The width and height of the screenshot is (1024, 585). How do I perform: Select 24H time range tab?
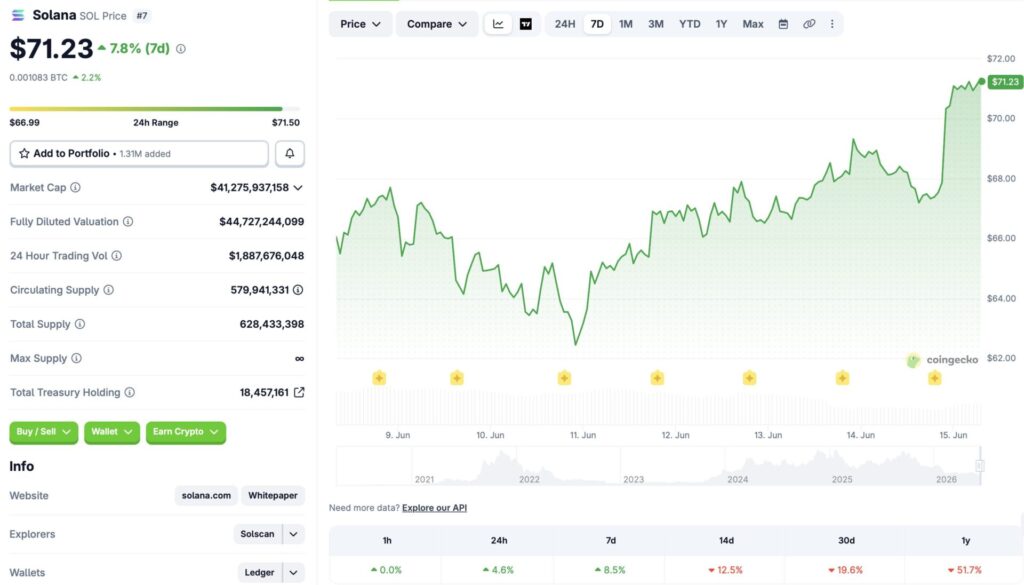click(x=565, y=24)
